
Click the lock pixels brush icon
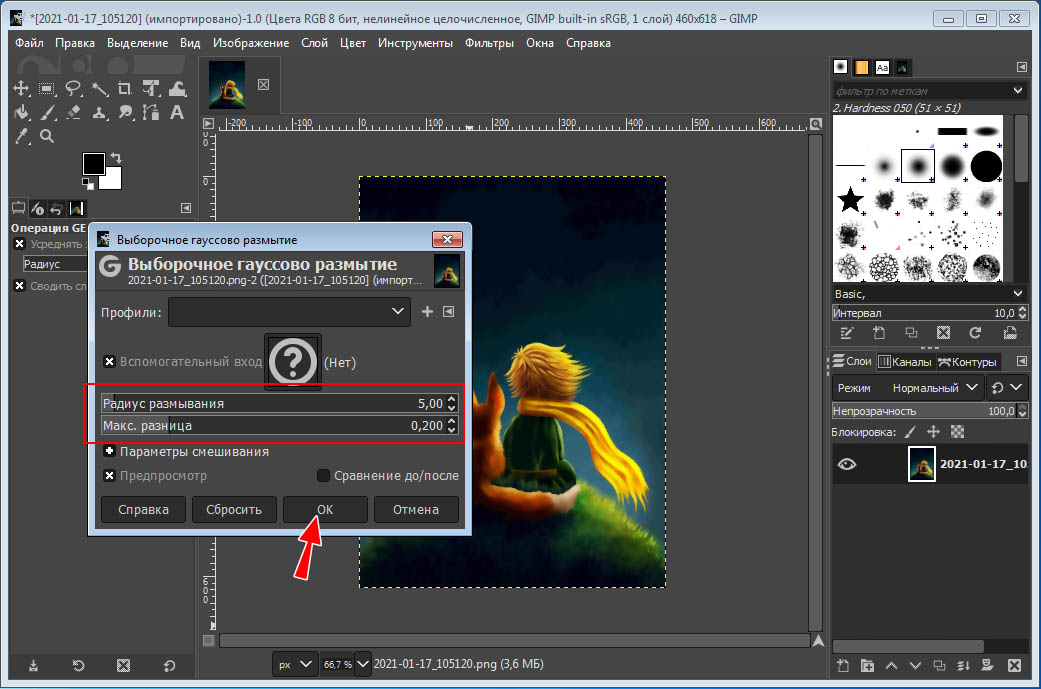[x=909, y=432]
